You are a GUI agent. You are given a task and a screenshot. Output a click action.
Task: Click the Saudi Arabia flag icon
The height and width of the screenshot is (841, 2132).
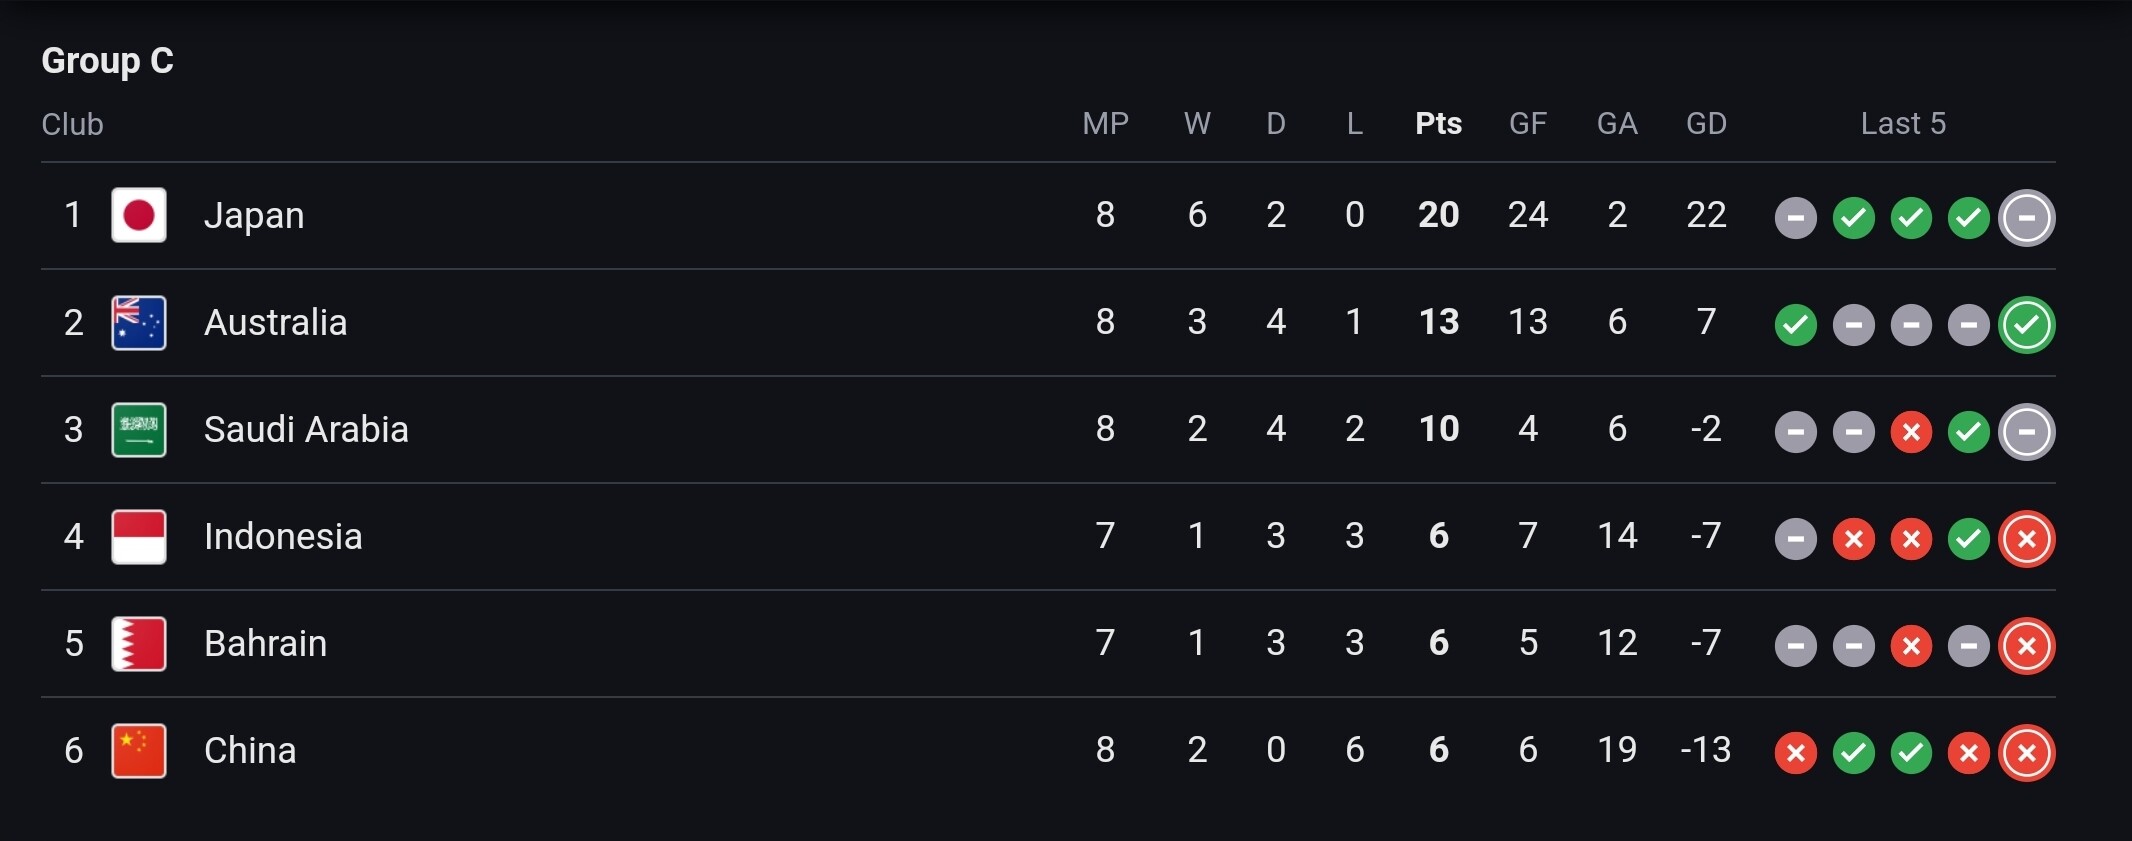[139, 429]
